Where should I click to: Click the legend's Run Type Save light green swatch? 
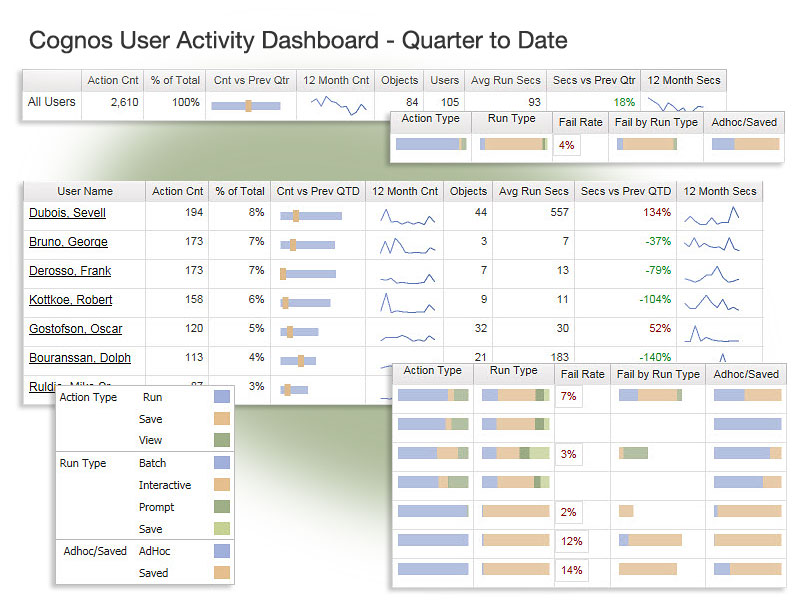222,529
